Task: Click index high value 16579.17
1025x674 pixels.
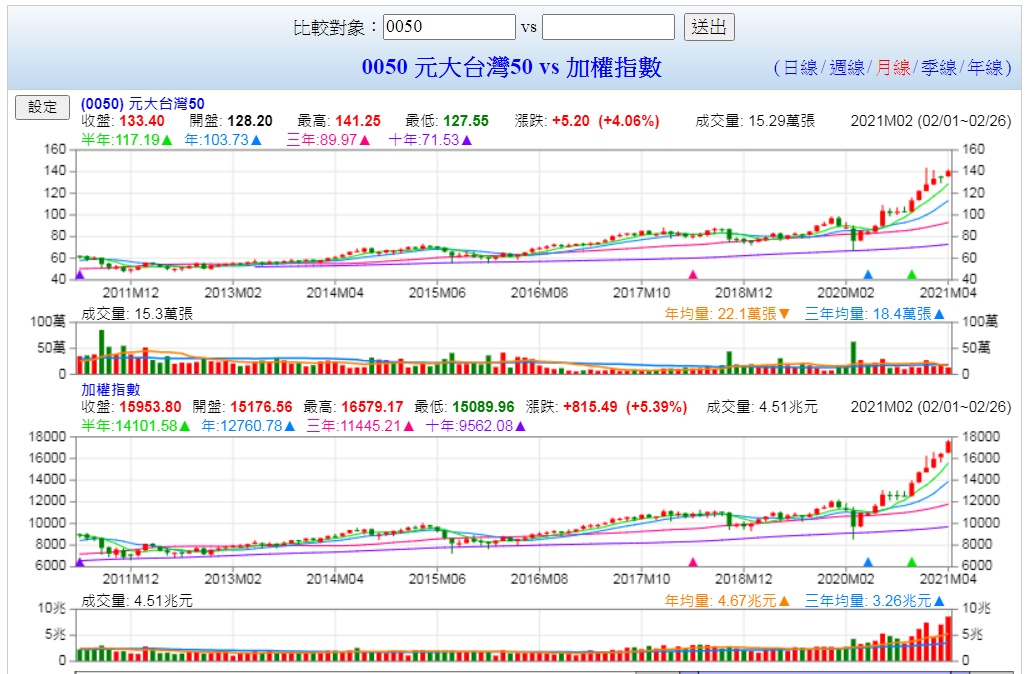Action: click(x=372, y=407)
